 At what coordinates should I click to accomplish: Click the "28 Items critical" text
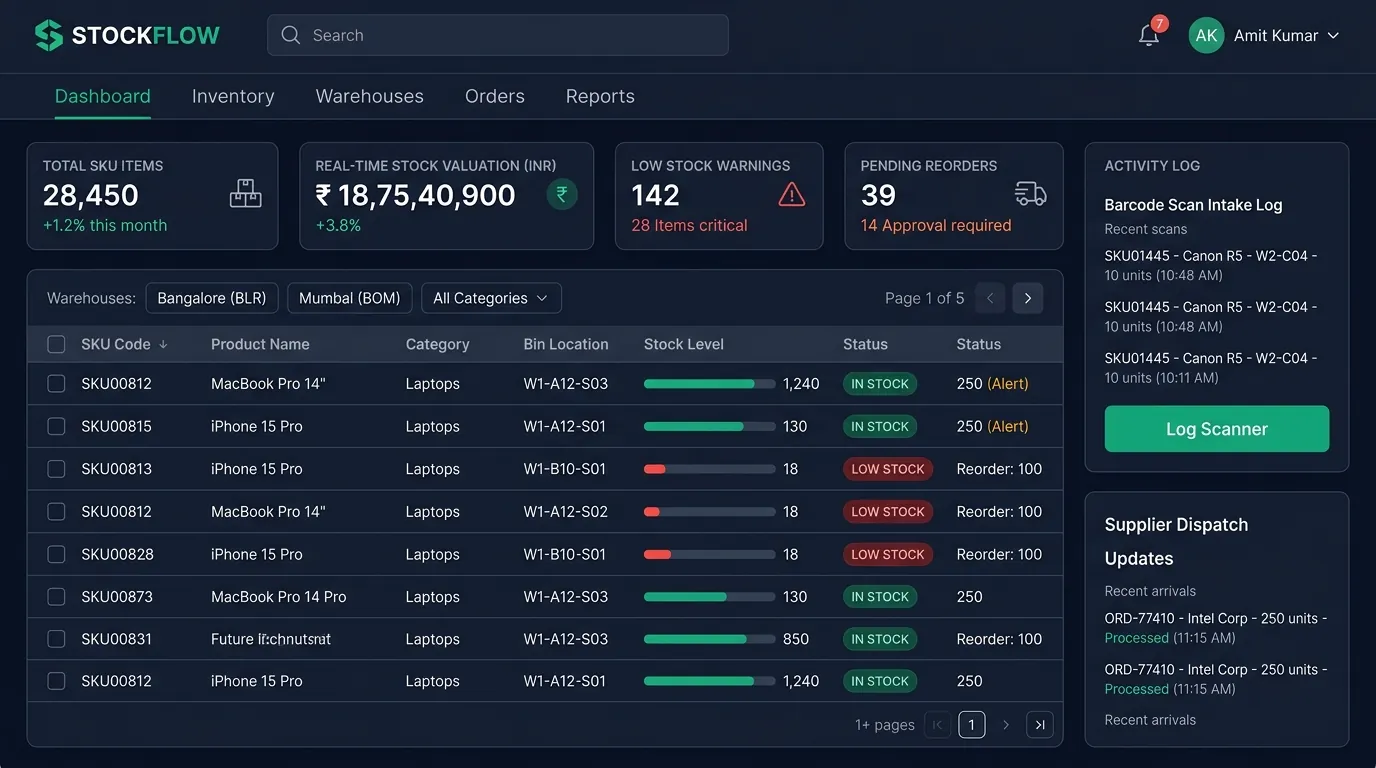point(689,226)
